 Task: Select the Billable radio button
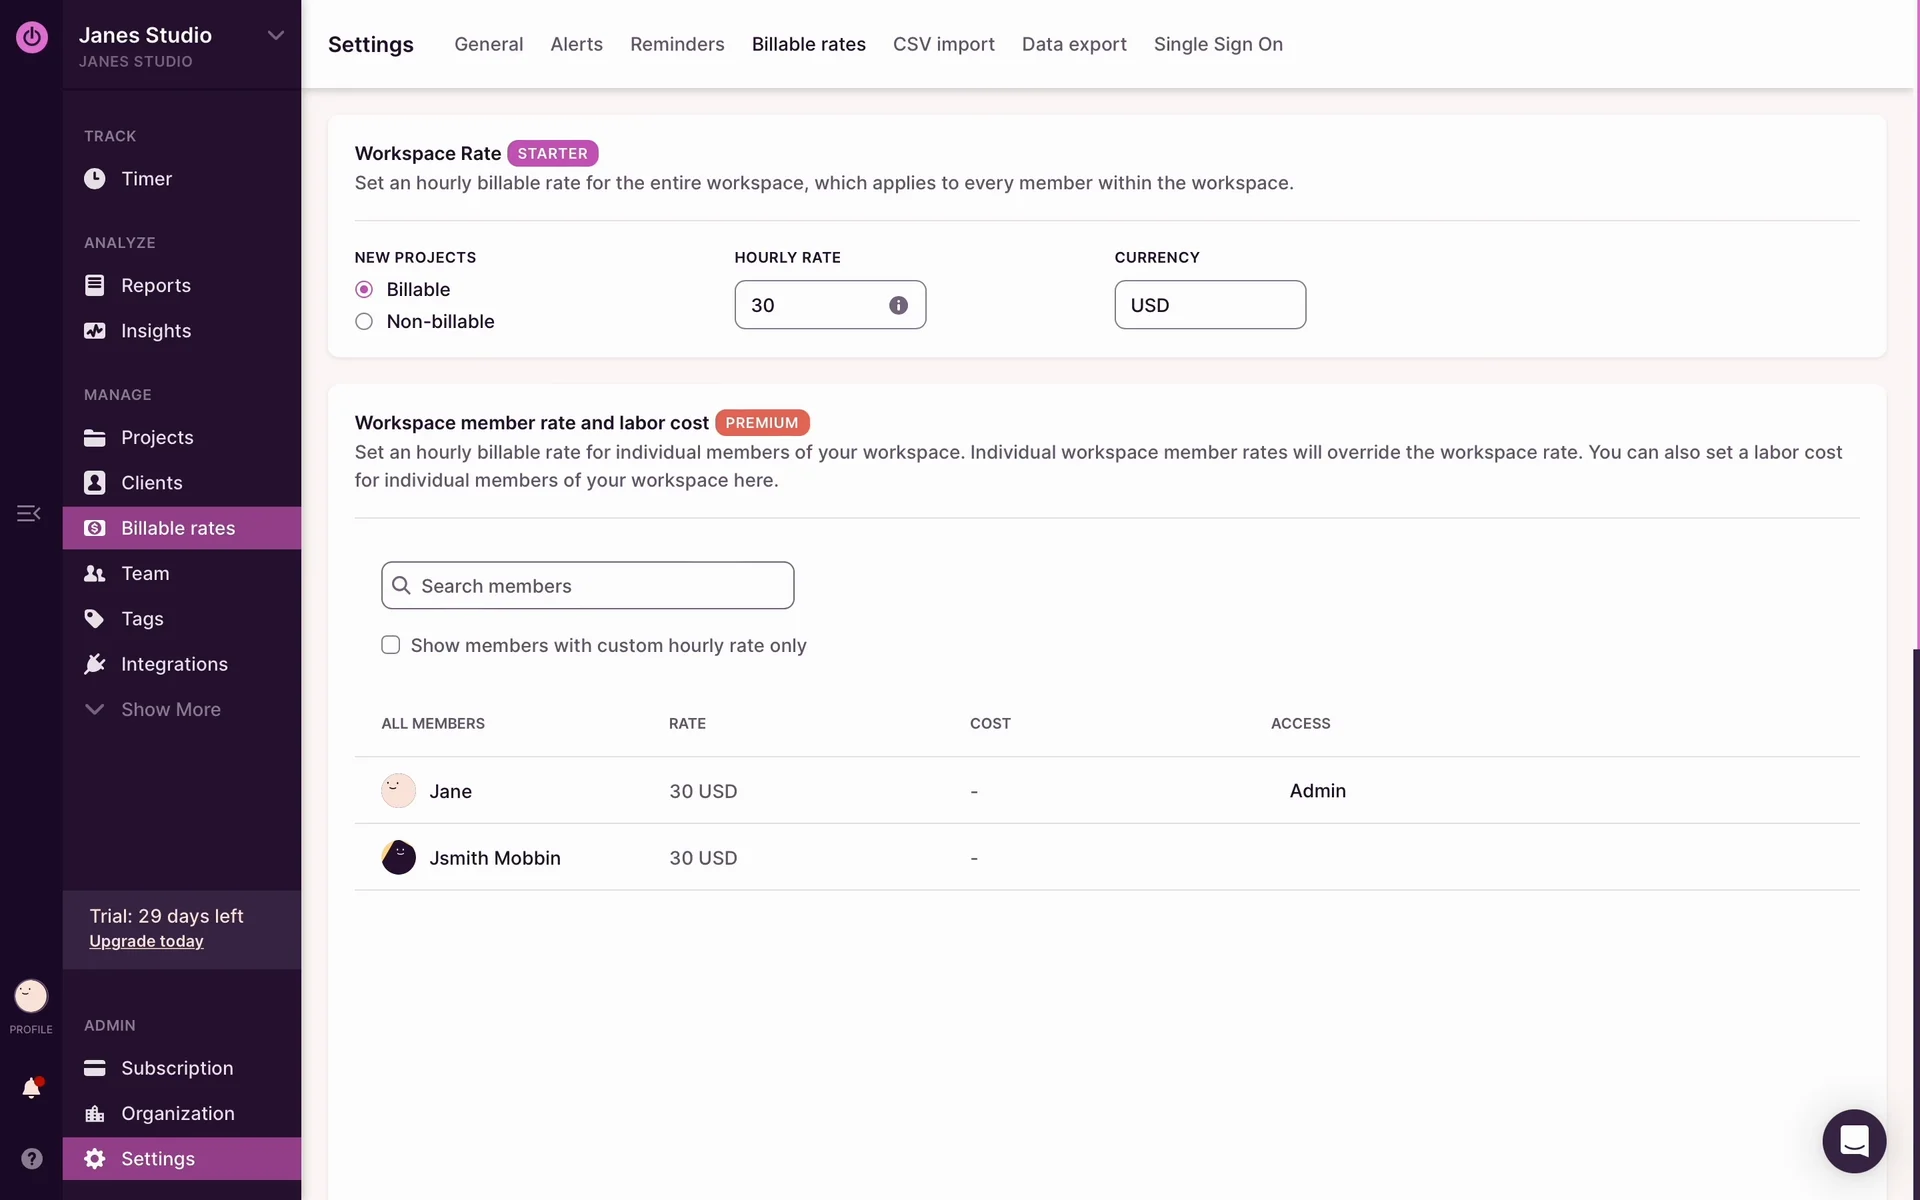click(x=364, y=290)
